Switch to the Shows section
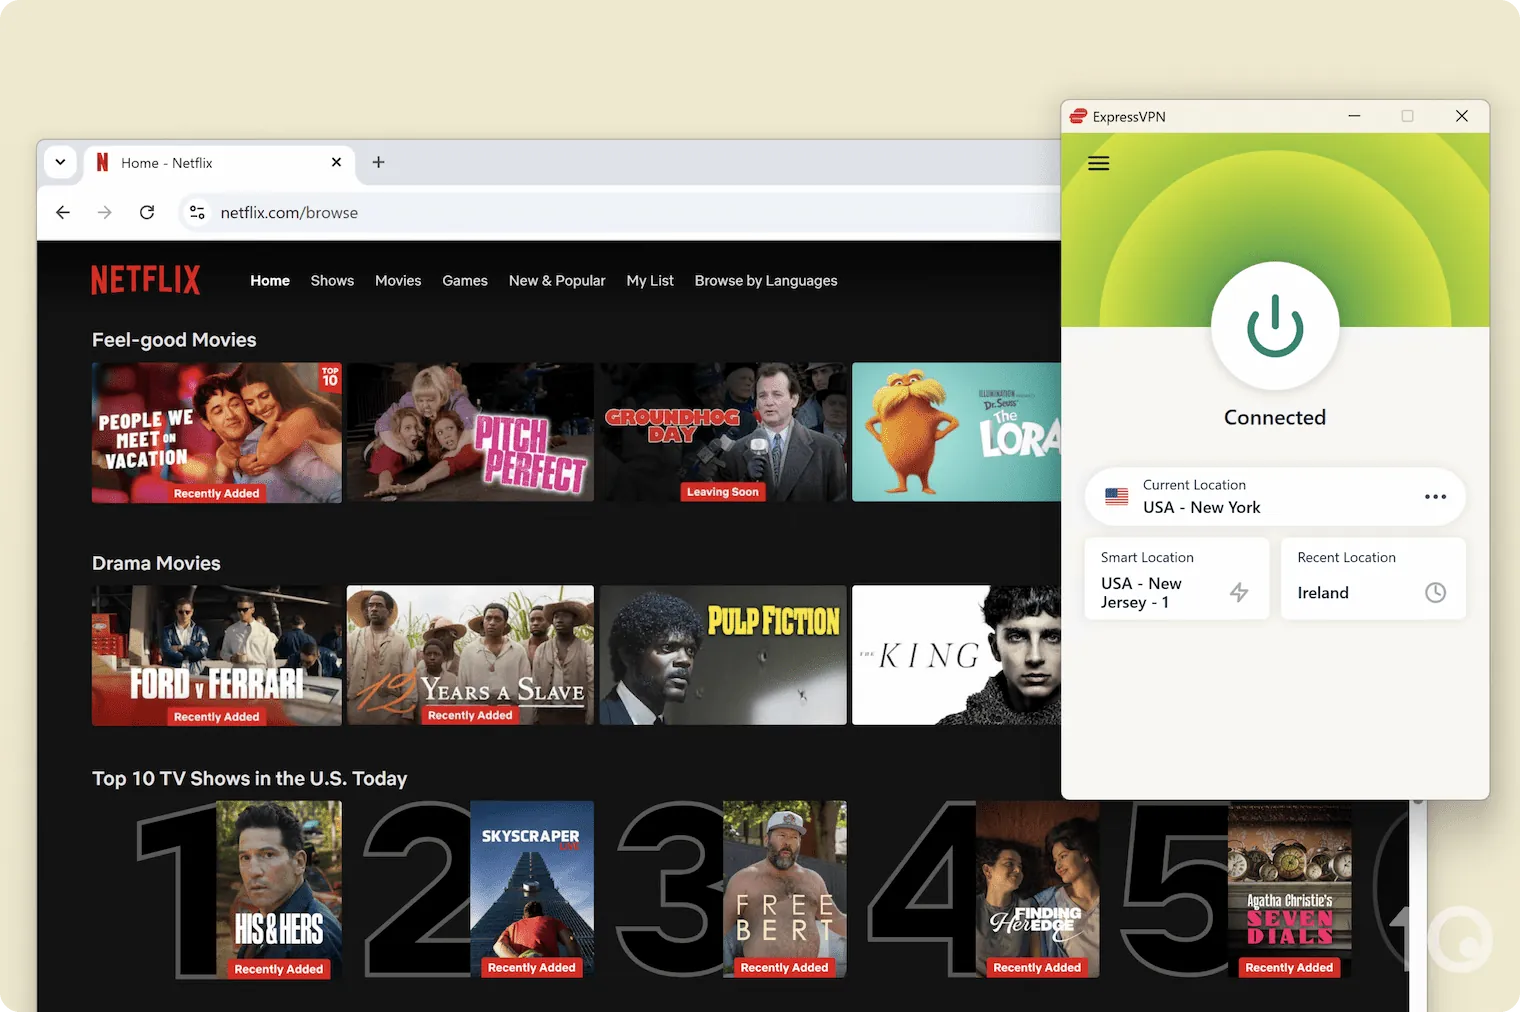1520x1012 pixels. (332, 281)
